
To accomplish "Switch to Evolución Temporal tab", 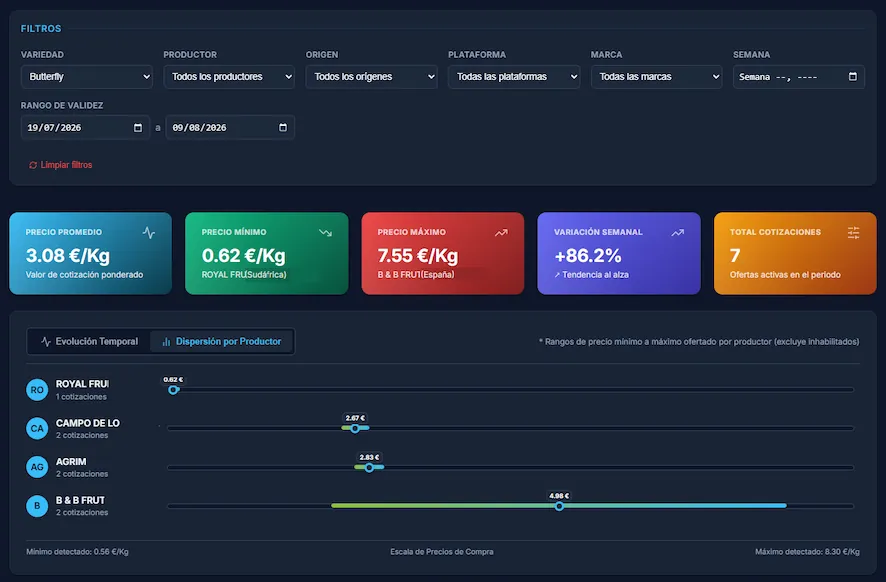I will (89, 341).
